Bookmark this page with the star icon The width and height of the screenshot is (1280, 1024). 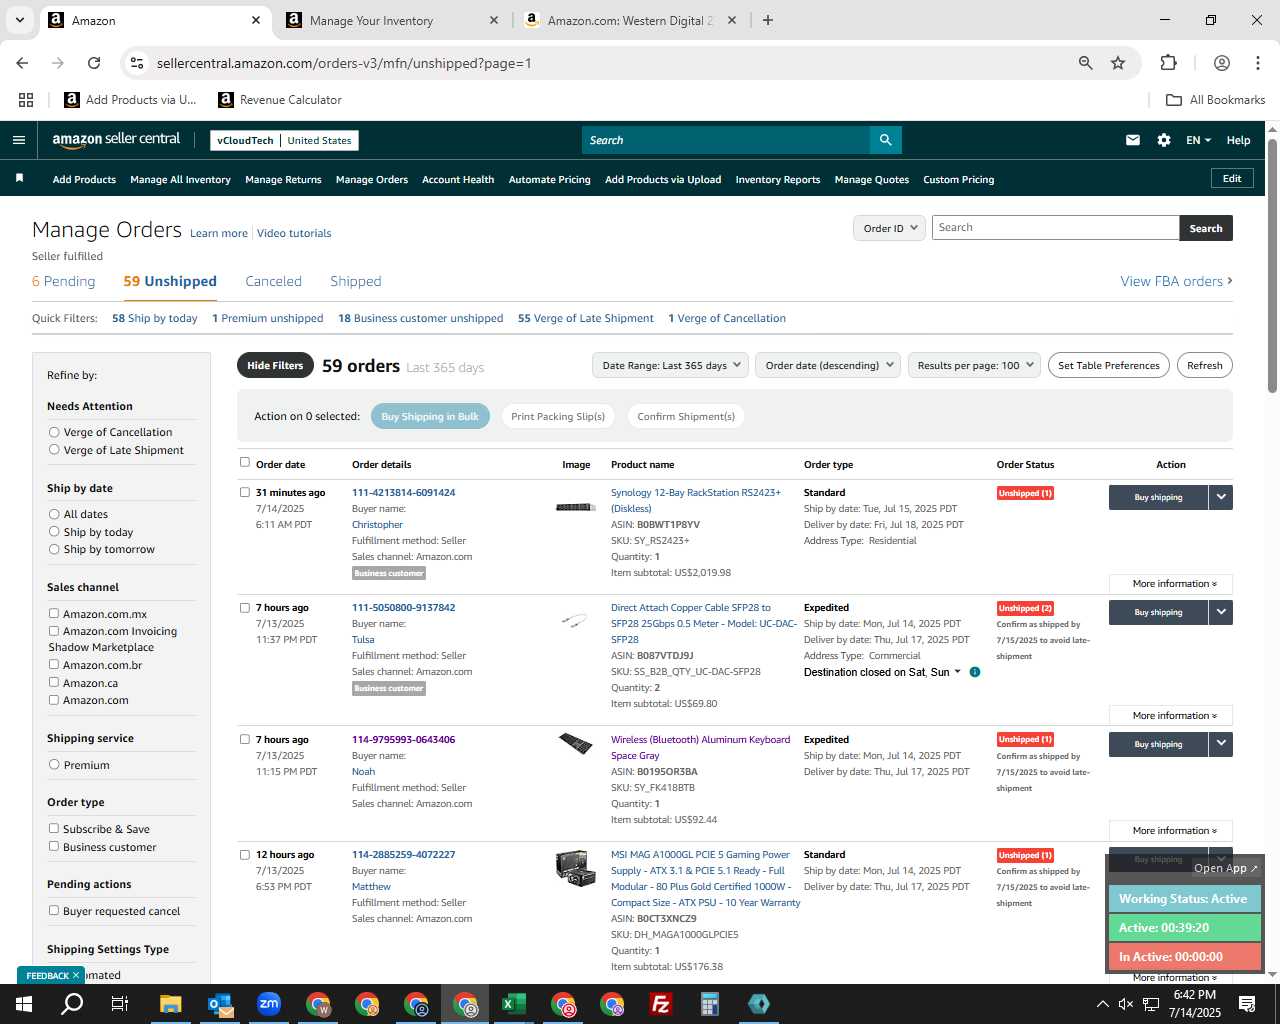coord(1118,63)
